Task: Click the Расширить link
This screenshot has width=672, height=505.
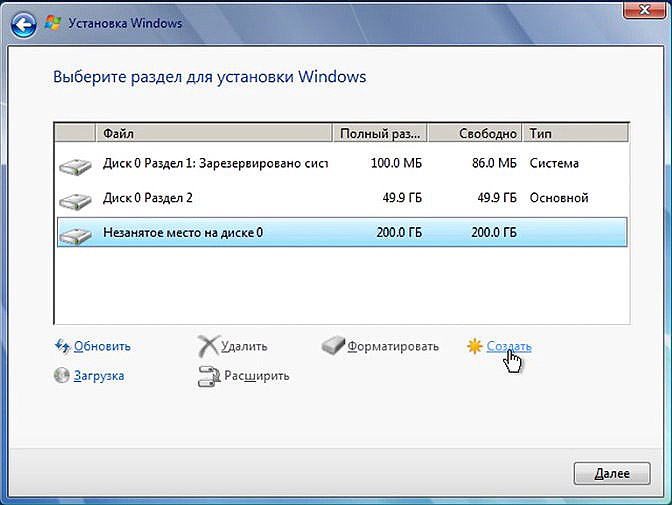Action: pyautogui.click(x=257, y=376)
